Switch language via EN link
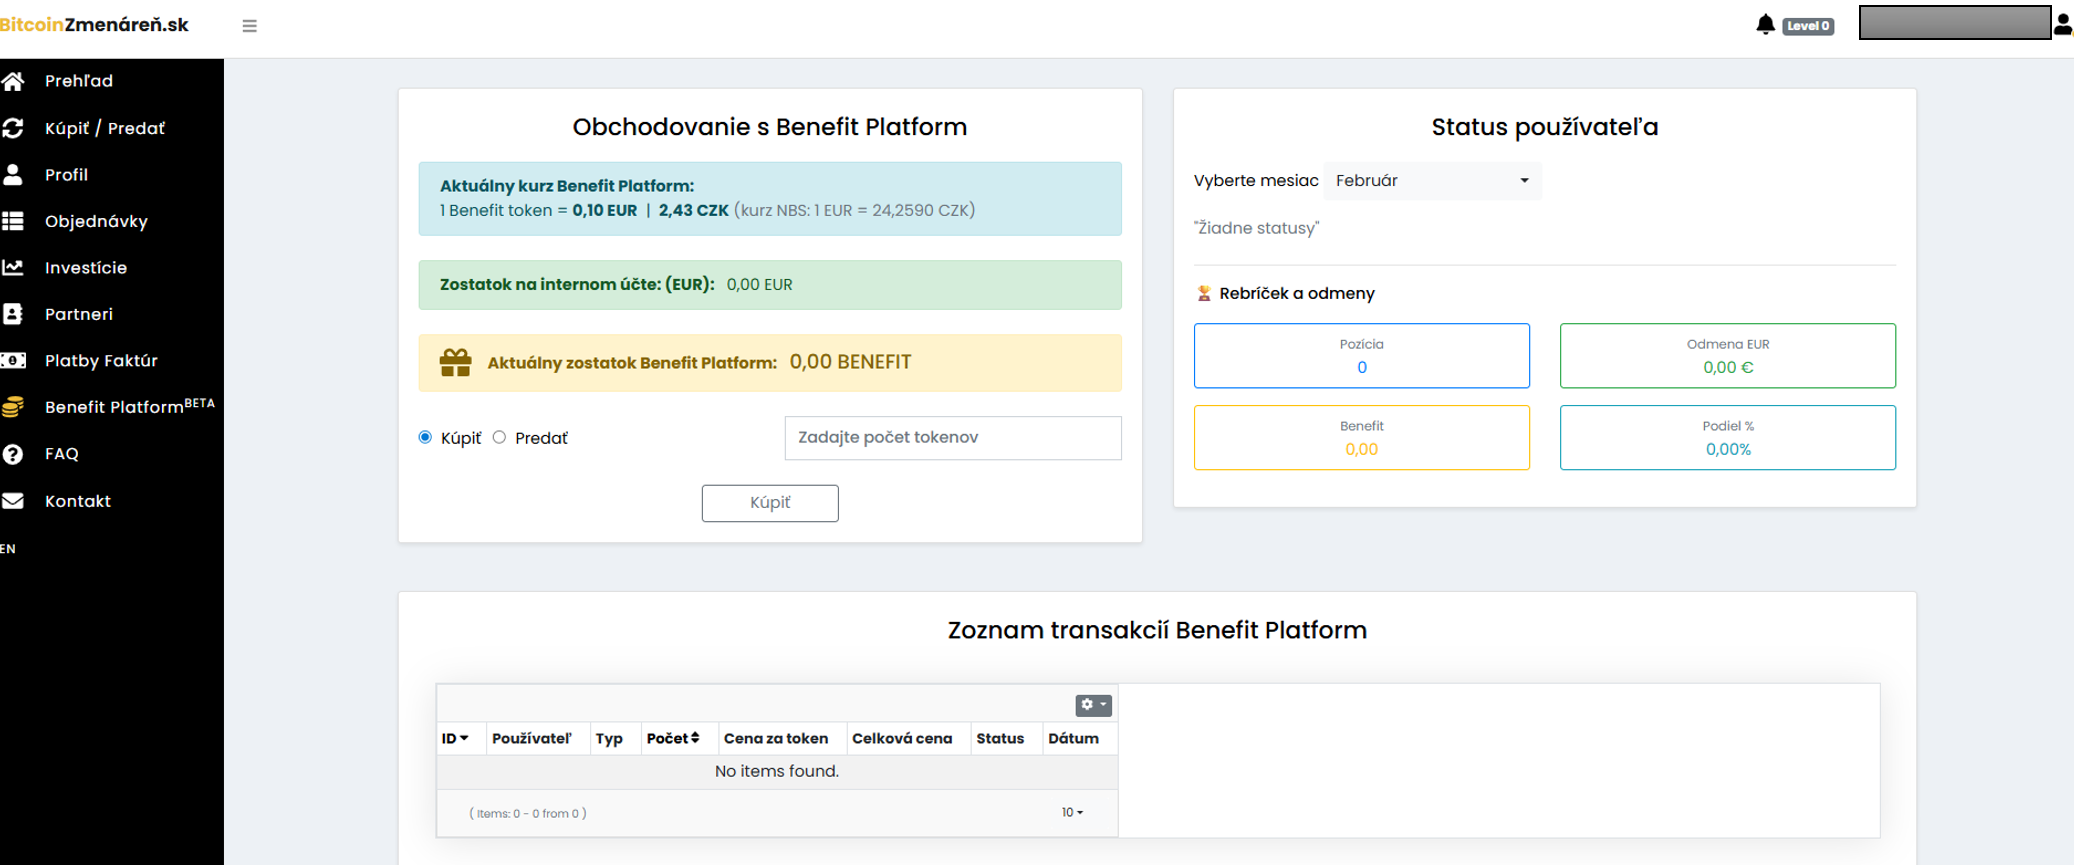The image size is (2074, 865). click(8, 549)
